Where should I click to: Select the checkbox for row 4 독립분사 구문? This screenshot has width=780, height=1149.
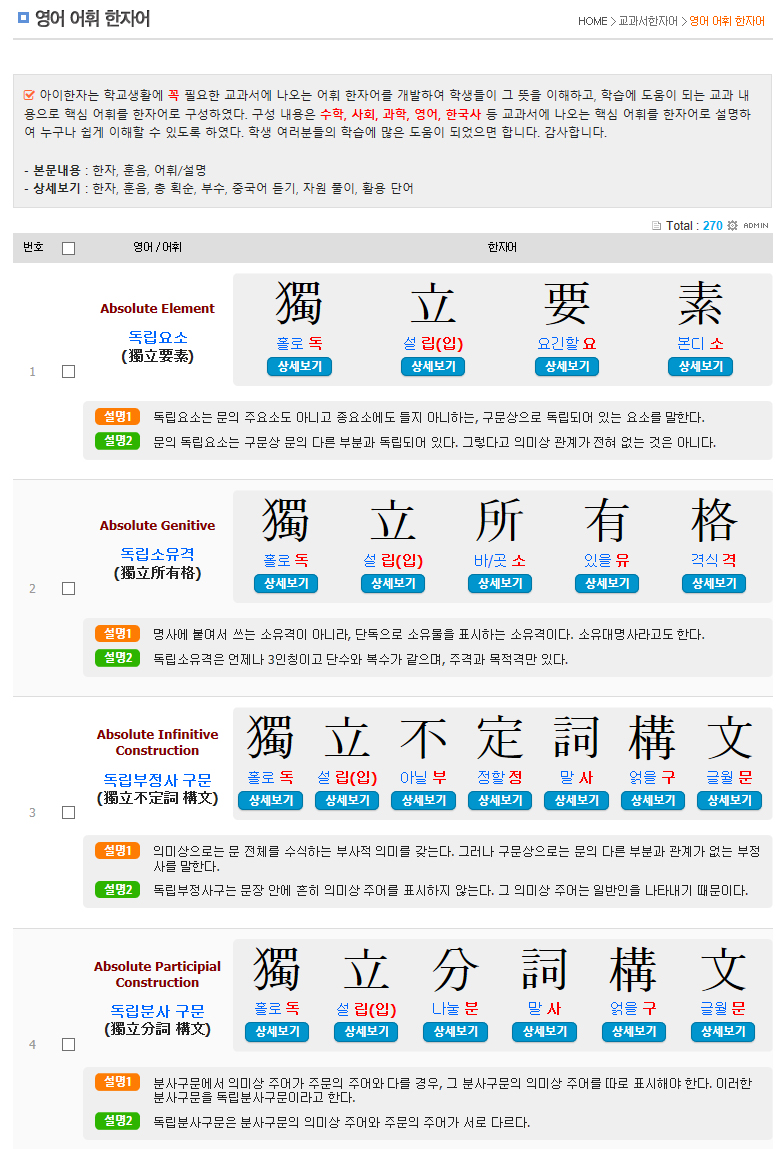click(68, 1045)
